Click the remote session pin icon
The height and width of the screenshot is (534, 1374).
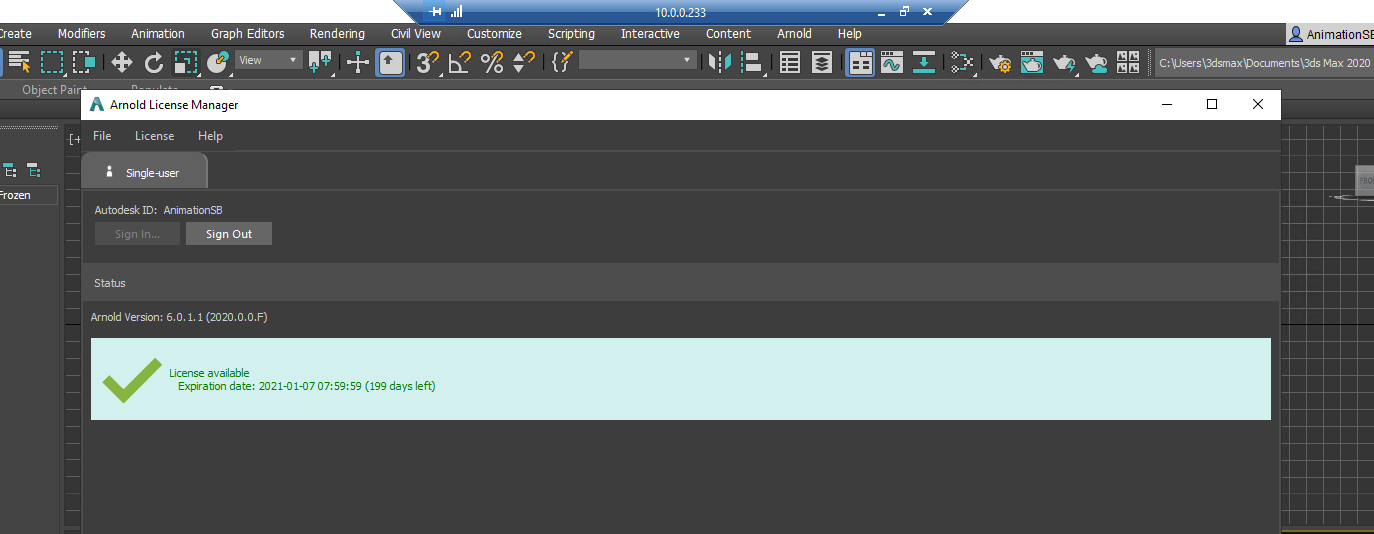pyautogui.click(x=436, y=12)
